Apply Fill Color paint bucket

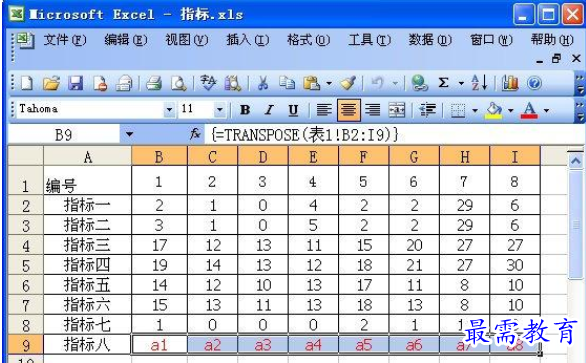pos(493,110)
